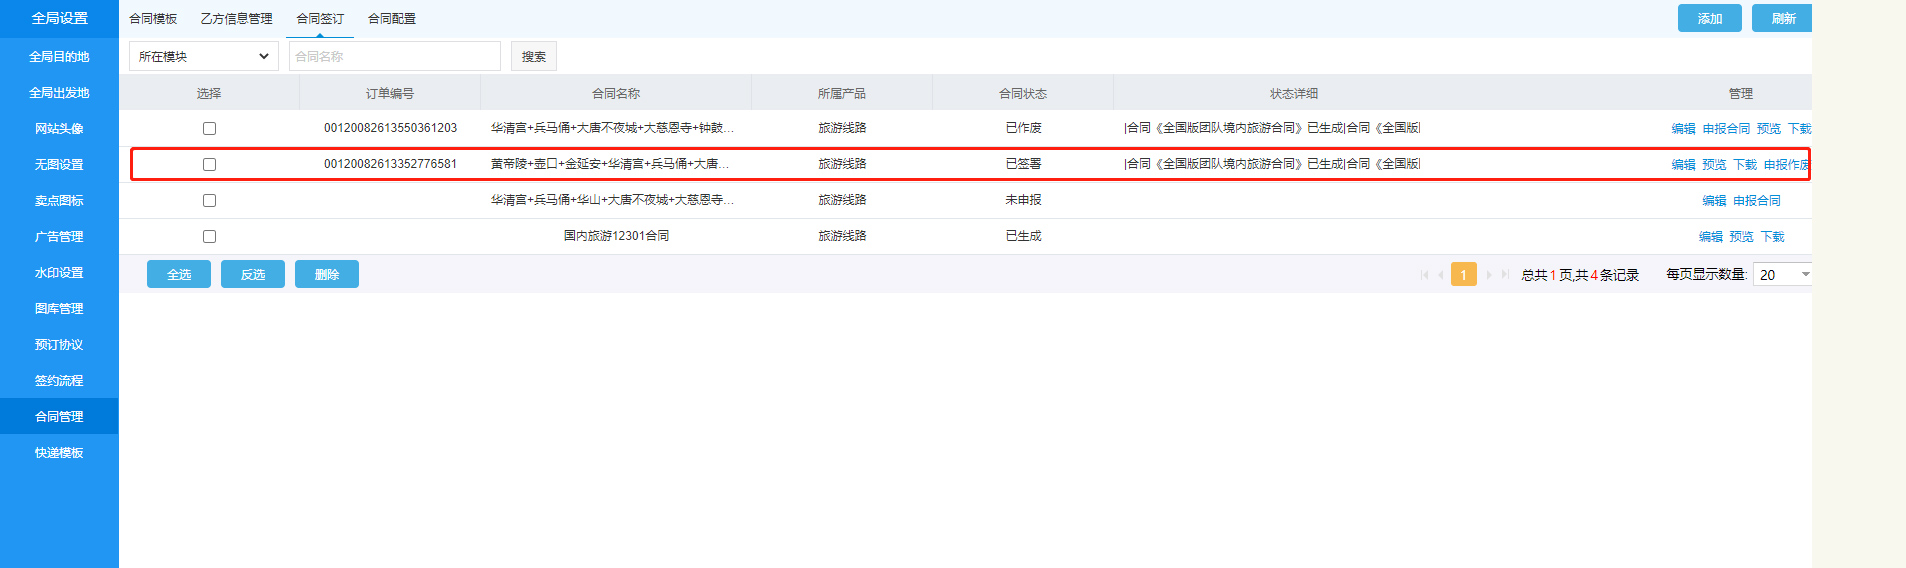Open the 所在模块 dropdown
Viewport: 1906px width, 568px height.
[203, 57]
